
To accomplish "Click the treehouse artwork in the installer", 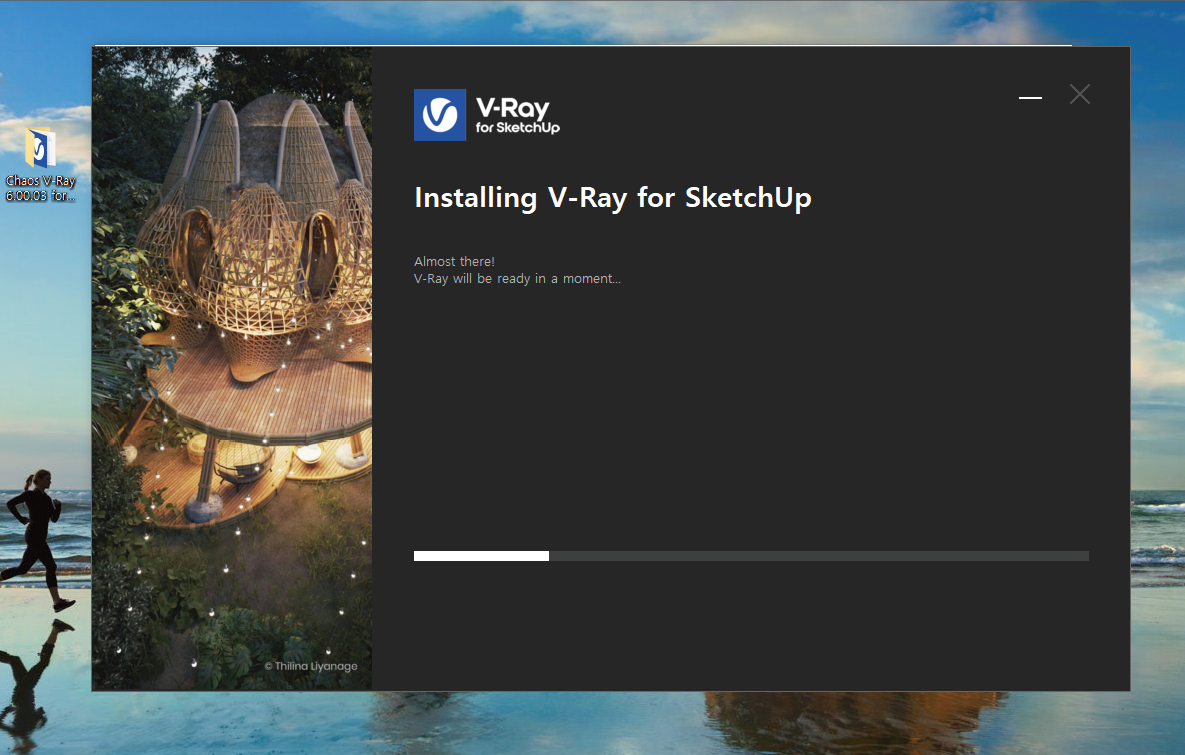I will pos(232,369).
